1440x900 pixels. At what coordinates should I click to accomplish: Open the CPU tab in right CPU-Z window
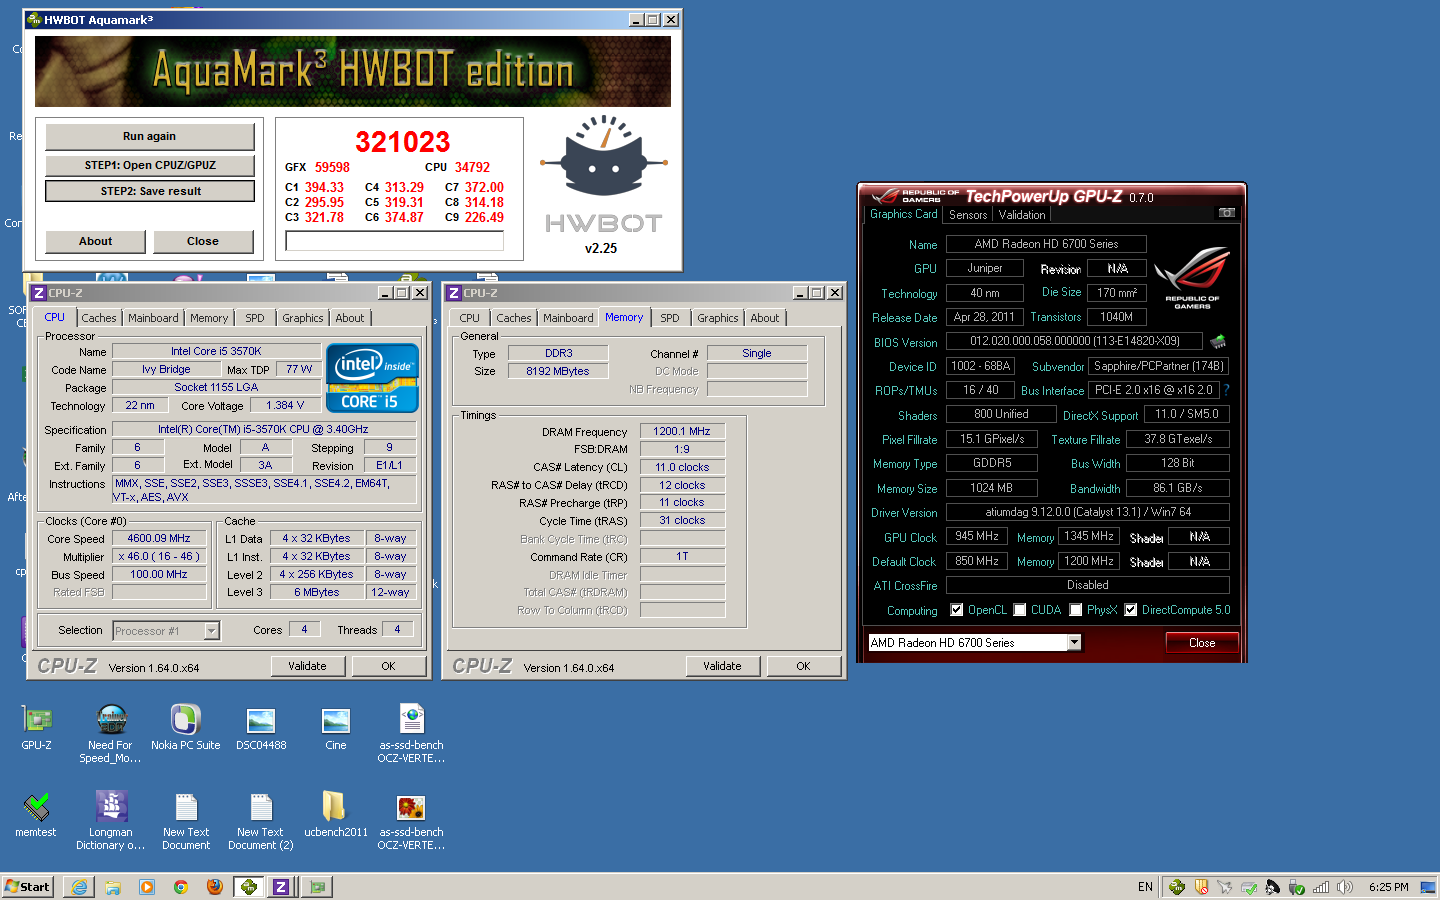click(470, 318)
